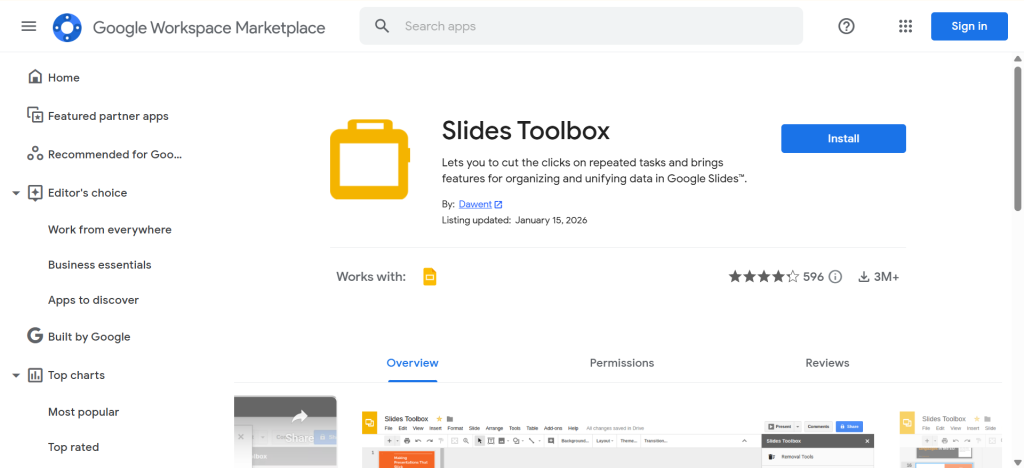
Task: Click the downloads arrow icon
Action: point(863,277)
